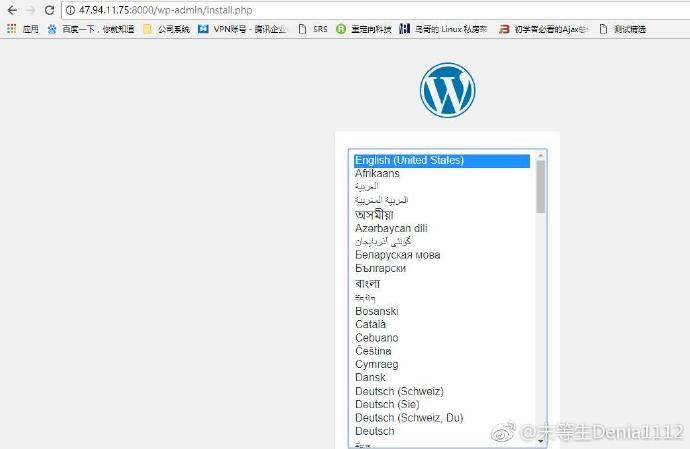This screenshot has width=690, height=449.
Task: Open the last page-icon bookmark
Action: (623, 29)
